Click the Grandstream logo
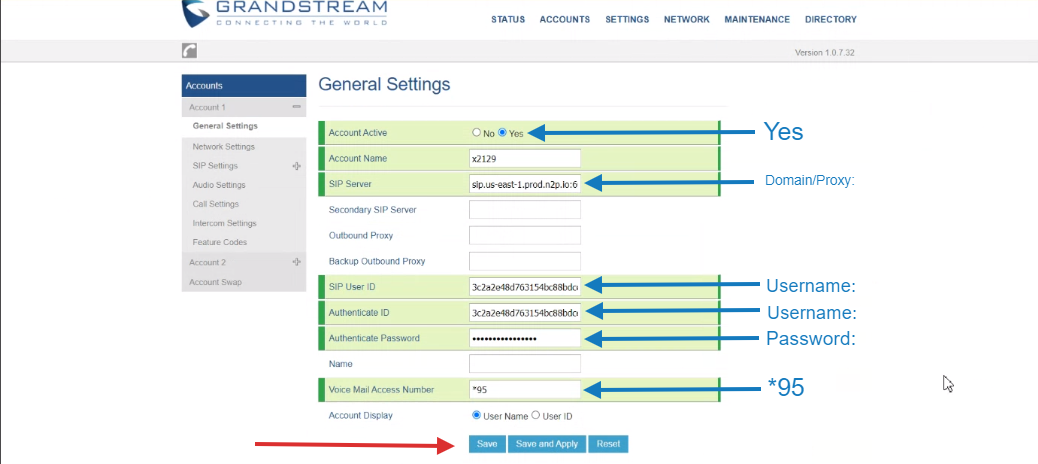The image size is (1038, 464). pos(284,14)
